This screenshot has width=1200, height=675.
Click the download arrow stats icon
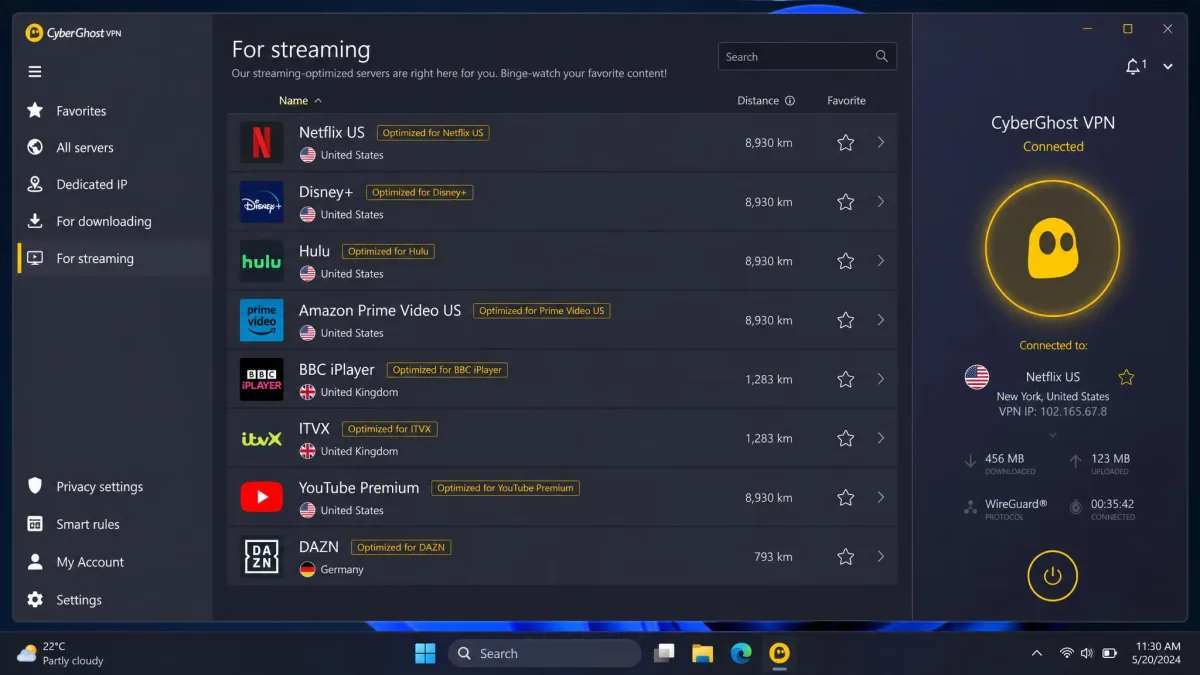(x=970, y=462)
